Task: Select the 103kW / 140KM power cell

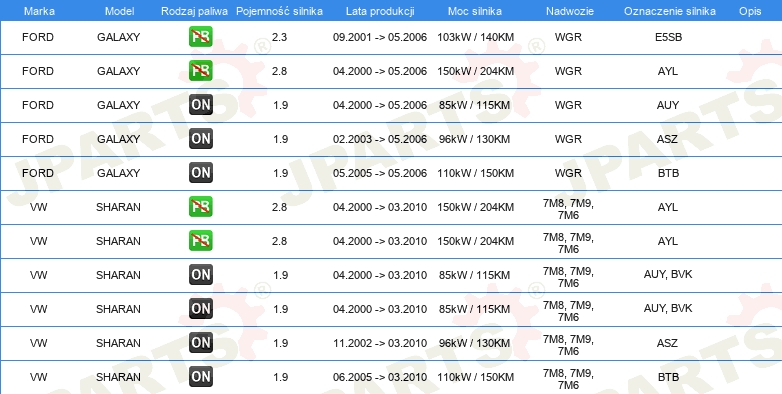Action: [x=475, y=37]
